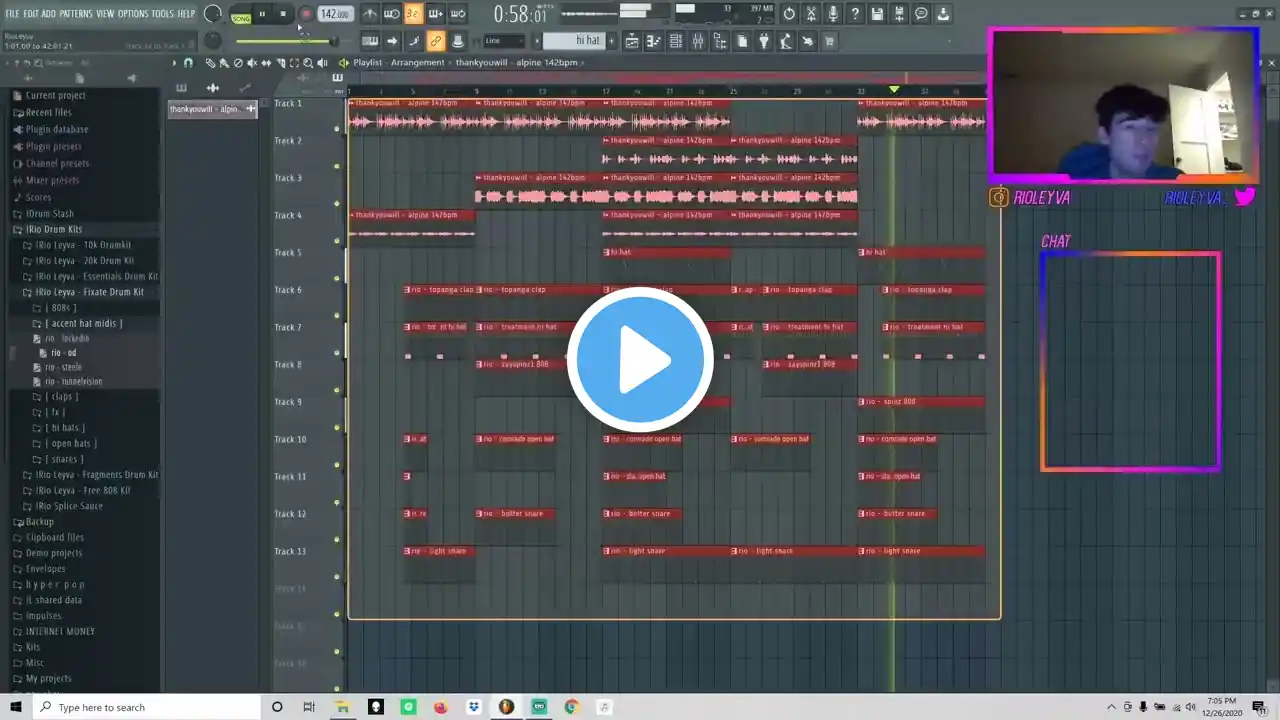1280x720 pixels.
Task: Mute Track 3 using its green switch
Action: (337, 204)
